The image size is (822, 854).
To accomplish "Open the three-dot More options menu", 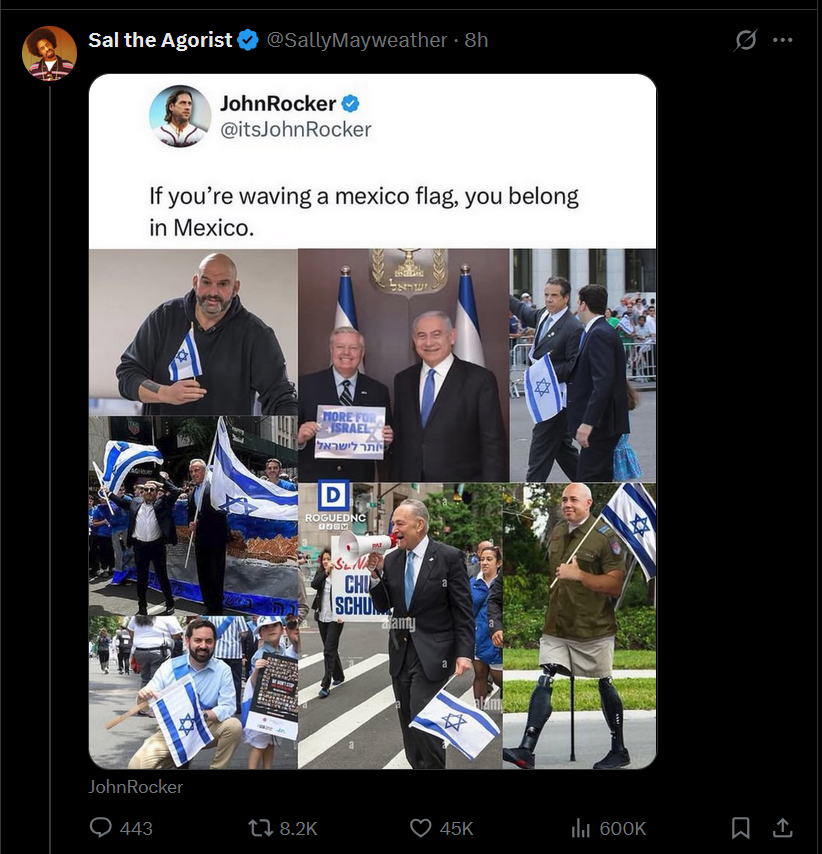I will (x=783, y=40).
